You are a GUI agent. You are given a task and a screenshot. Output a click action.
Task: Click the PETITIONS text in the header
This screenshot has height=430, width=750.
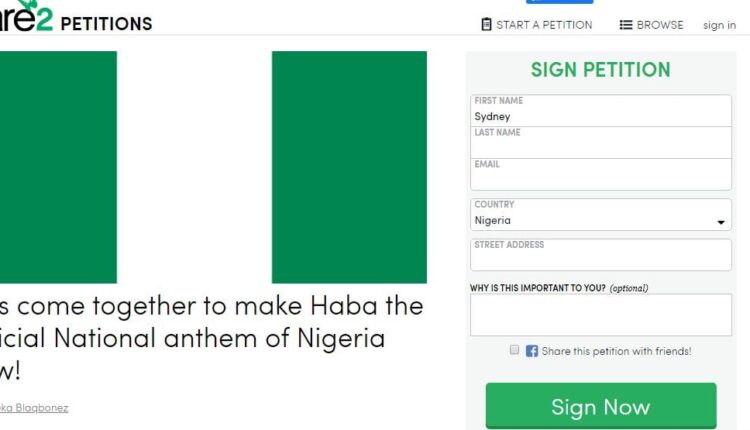point(107,23)
